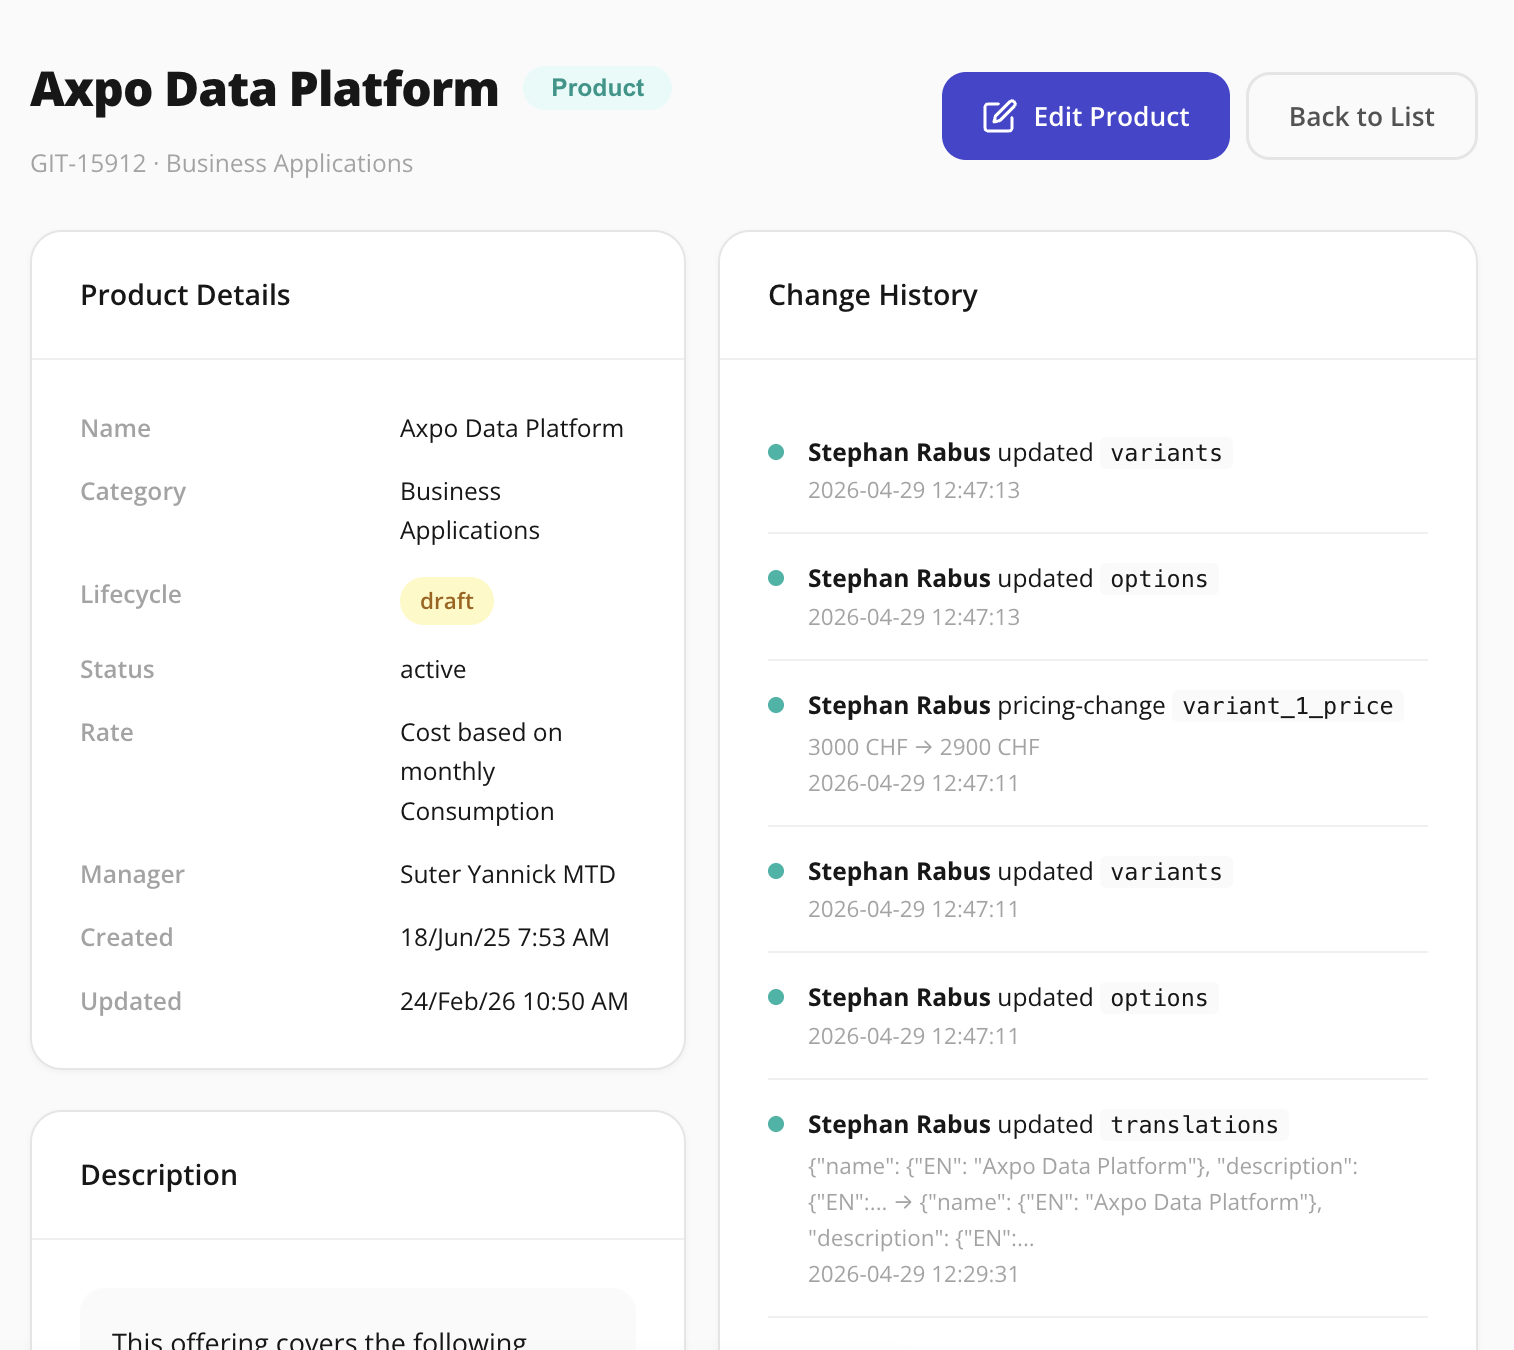The width and height of the screenshot is (1514, 1350).
Task: Click the Category value Business Applications
Action: coord(470,511)
